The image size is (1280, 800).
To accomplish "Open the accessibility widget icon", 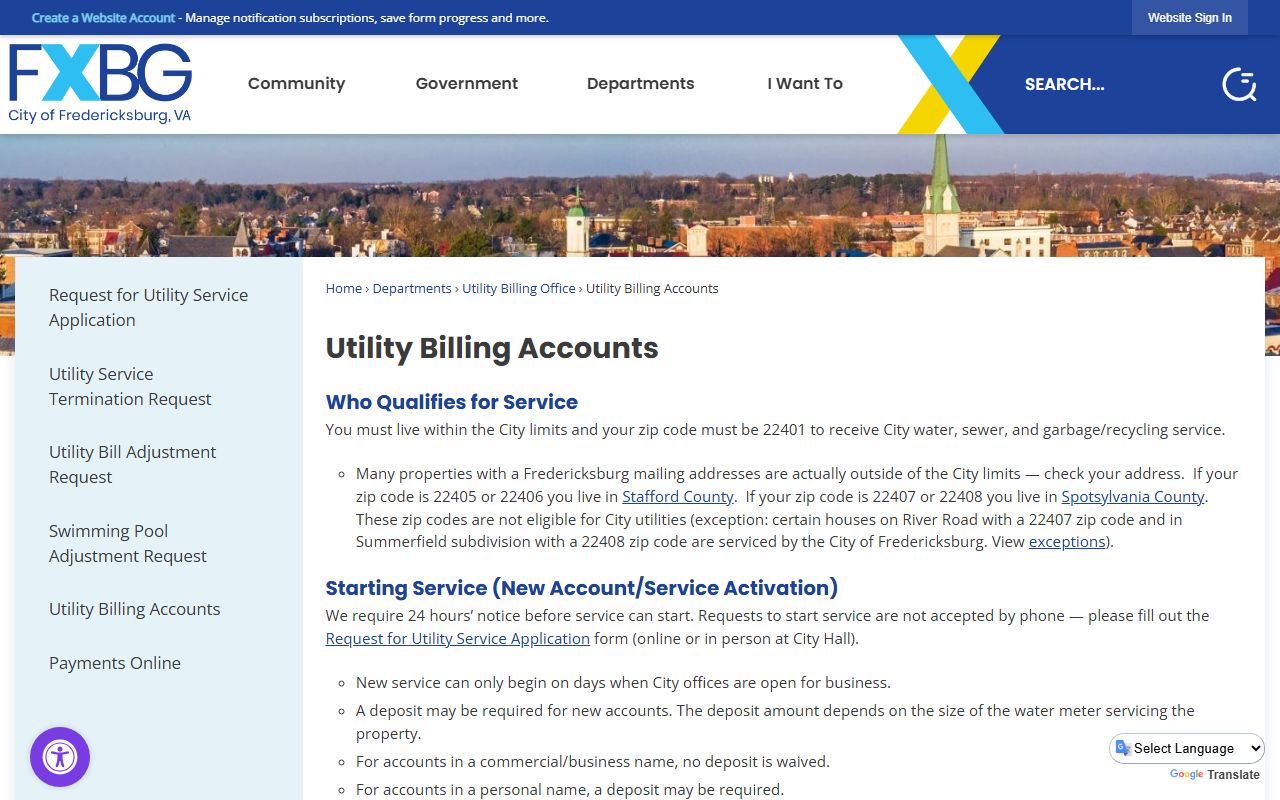I will pos(60,757).
